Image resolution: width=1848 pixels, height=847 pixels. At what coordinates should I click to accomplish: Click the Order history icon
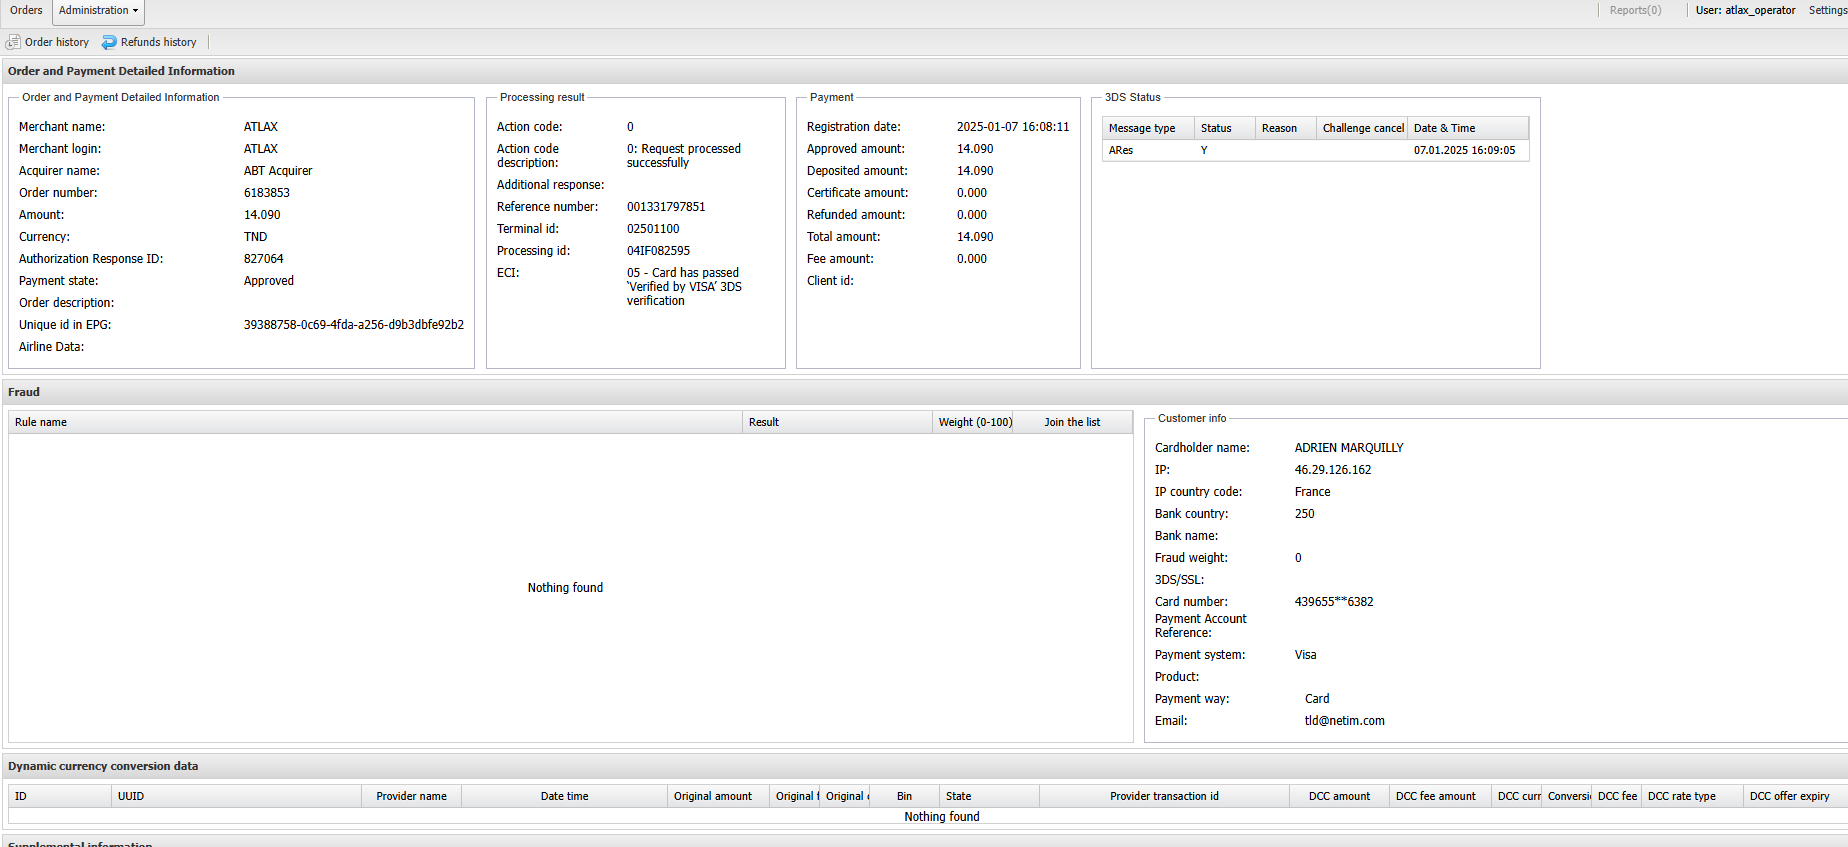(13, 42)
